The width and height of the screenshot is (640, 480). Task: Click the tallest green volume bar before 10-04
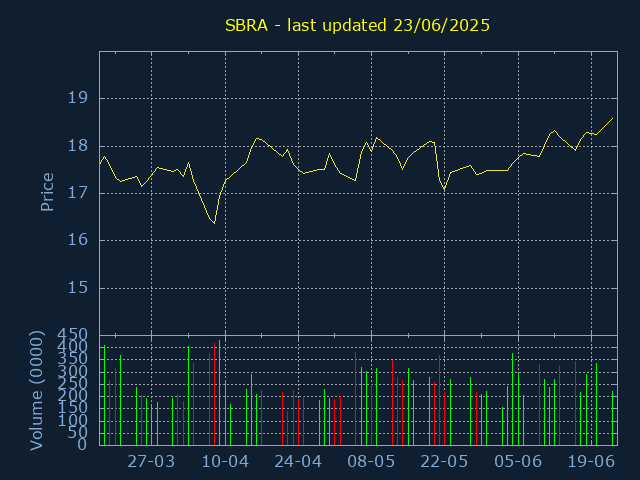220,393
